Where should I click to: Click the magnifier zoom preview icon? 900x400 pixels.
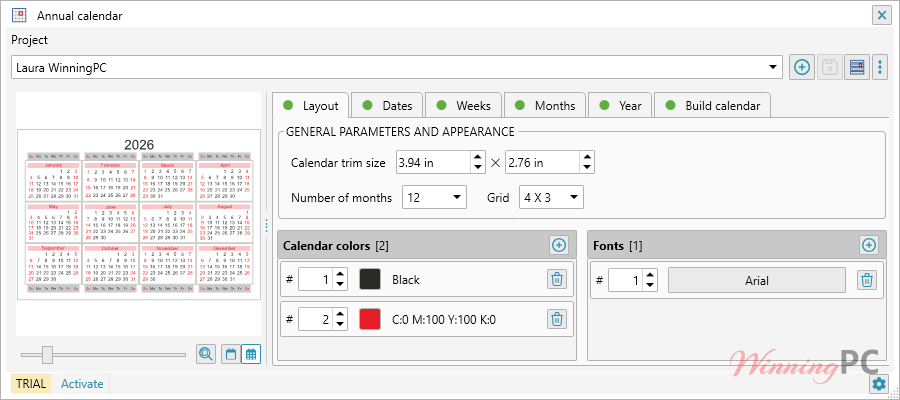point(205,354)
